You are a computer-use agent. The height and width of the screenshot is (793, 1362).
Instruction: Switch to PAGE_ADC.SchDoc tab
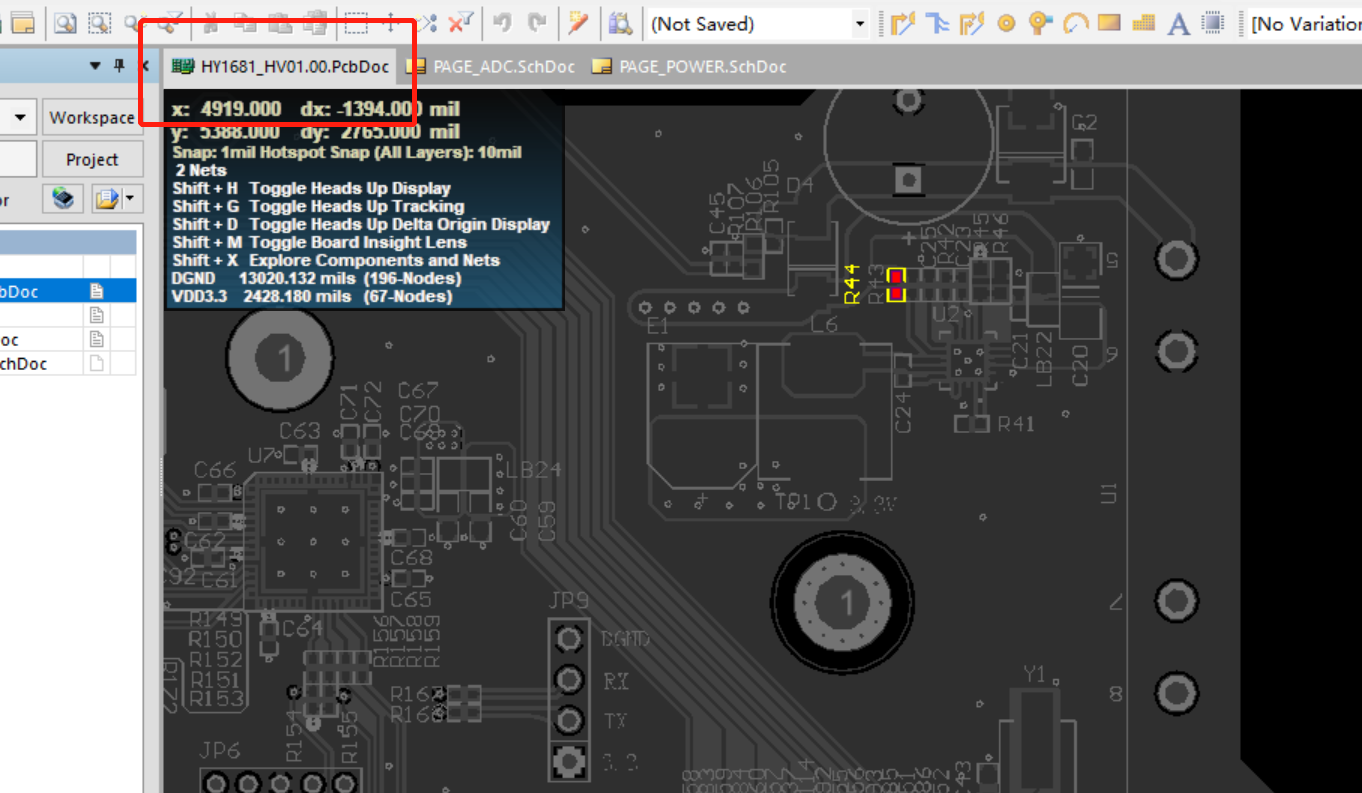(491, 67)
